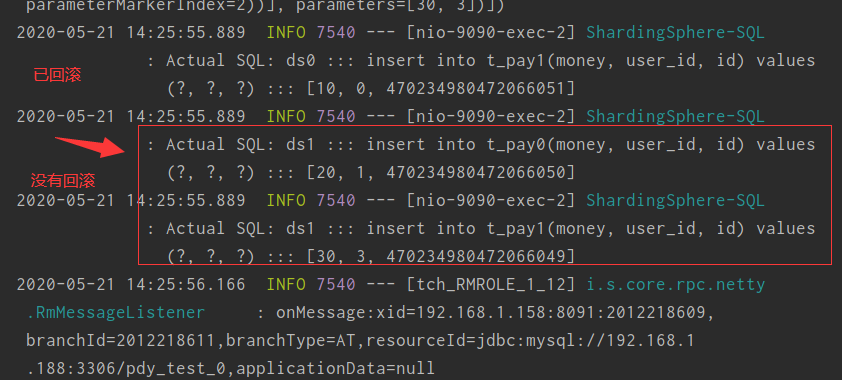Image resolution: width=842 pixels, height=380 pixels.
Task: Click the logger package "i.s.core.rpc.netty"
Action: pos(676,284)
